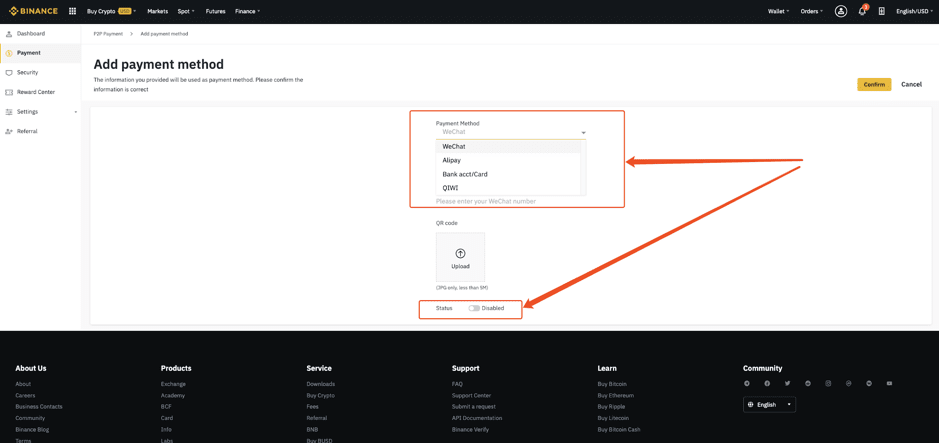Open the footer Buy Bitcoin Cash link
The width and height of the screenshot is (939, 443).
tap(619, 430)
